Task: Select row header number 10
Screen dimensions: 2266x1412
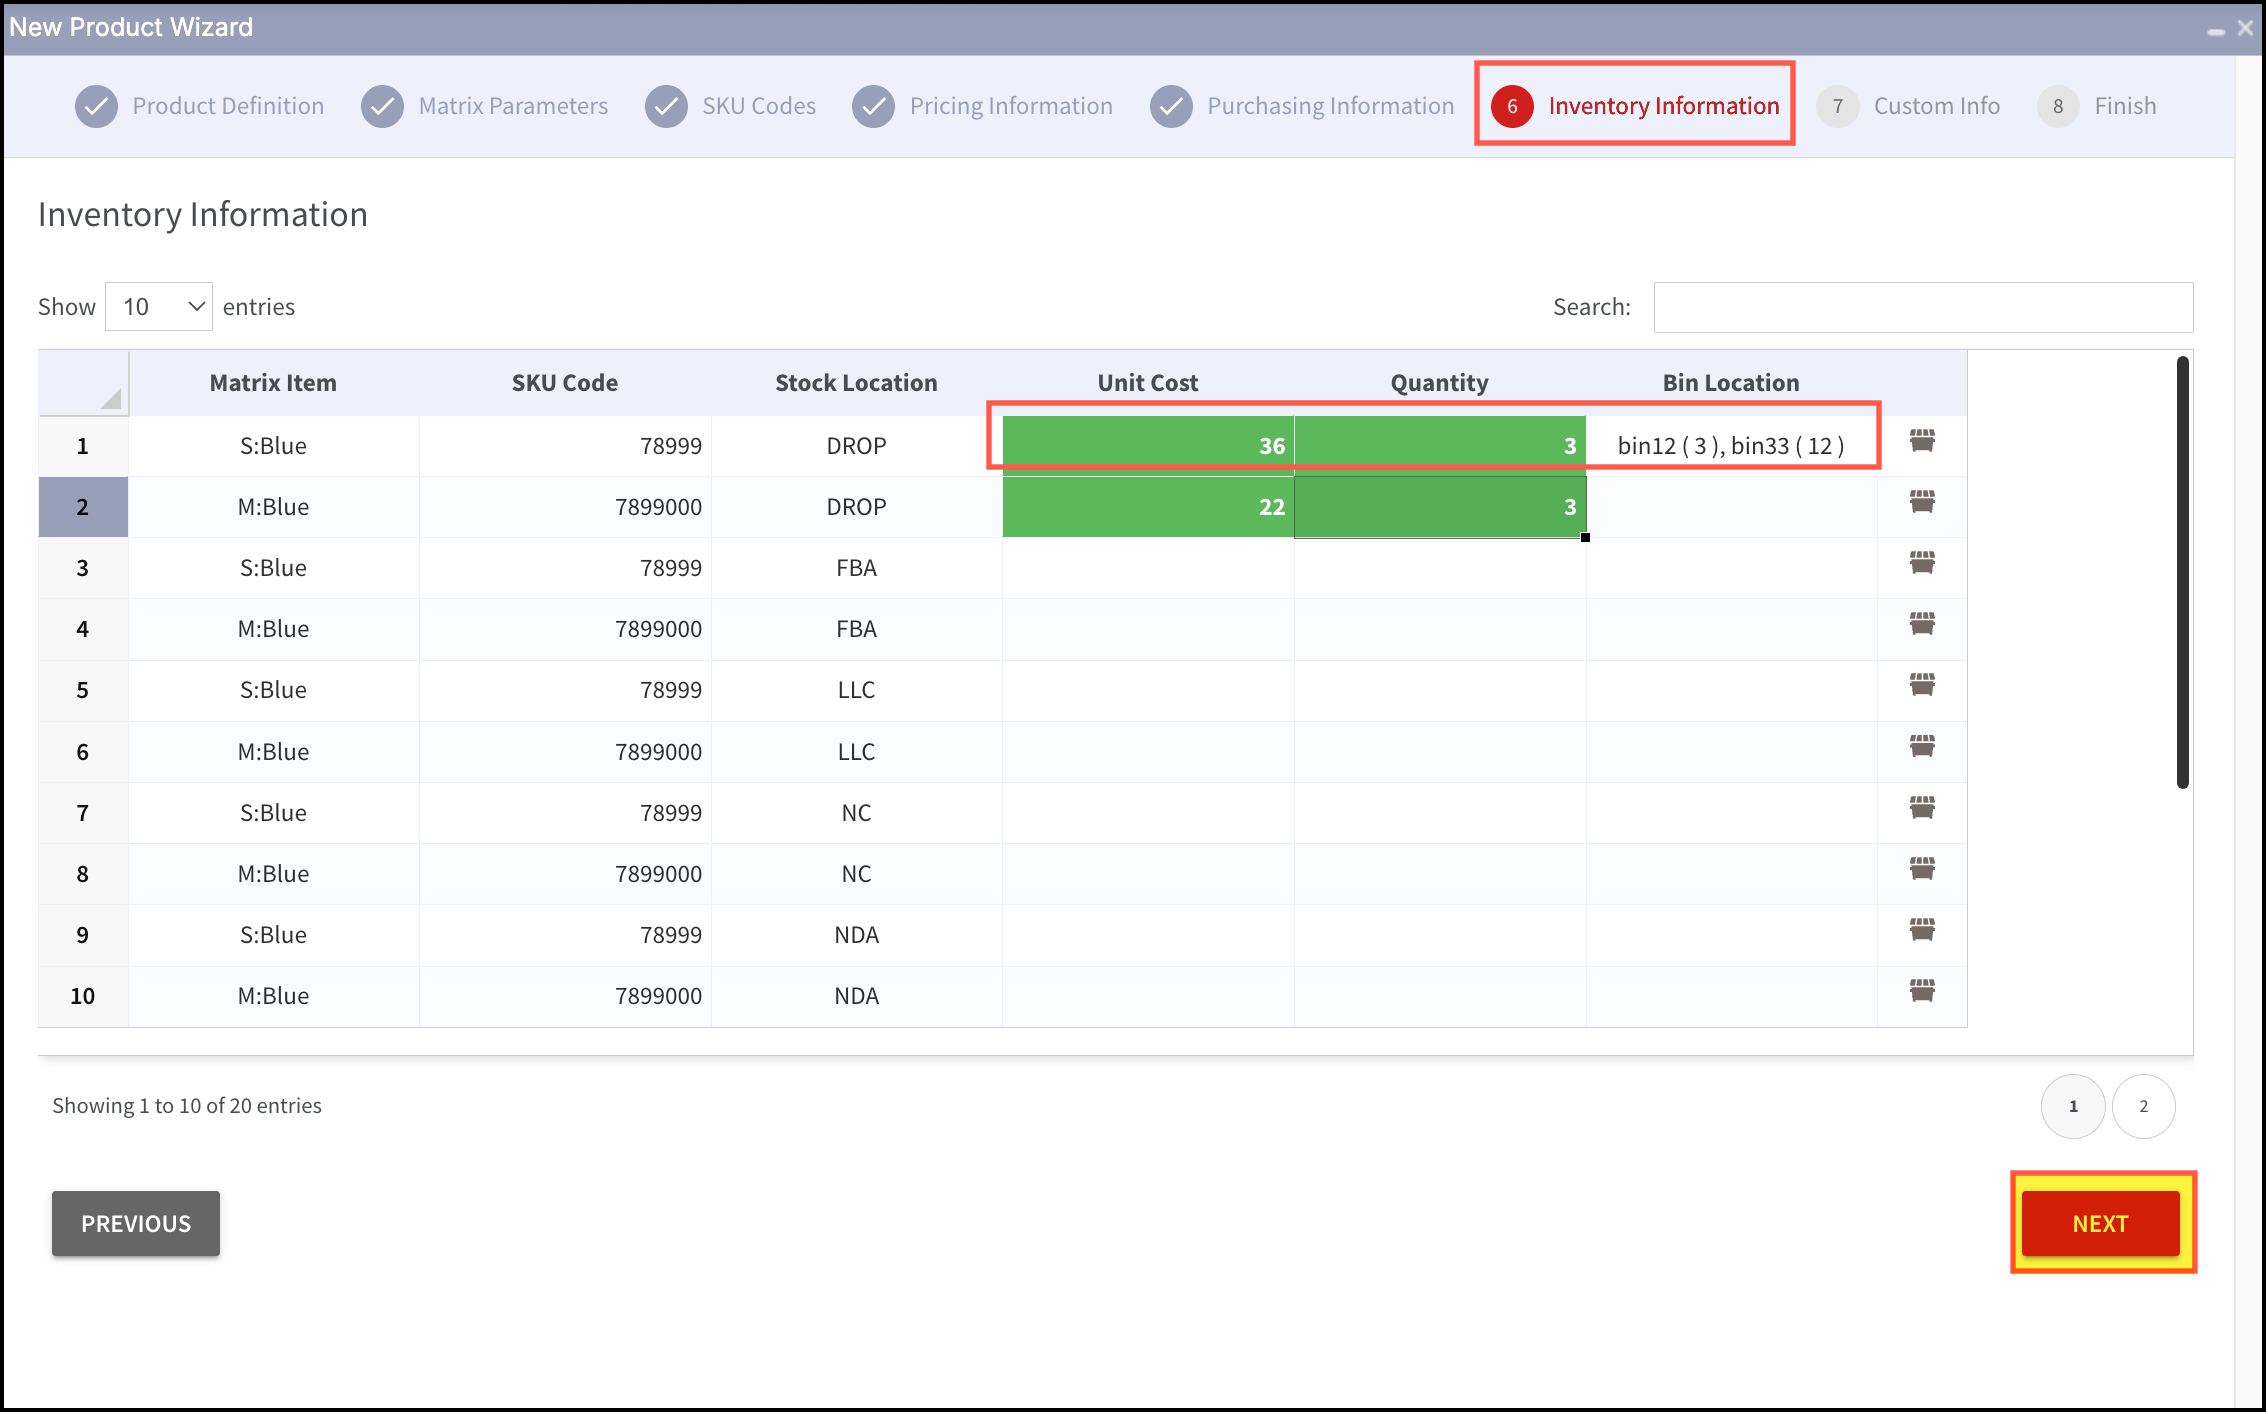Action: [x=83, y=996]
